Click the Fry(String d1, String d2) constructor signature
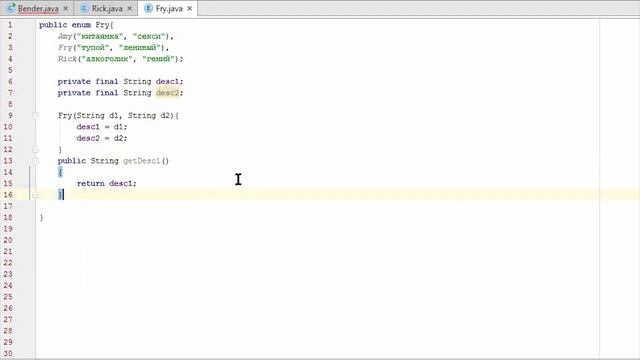Screen dimensions: 640x360 [x=118, y=116]
